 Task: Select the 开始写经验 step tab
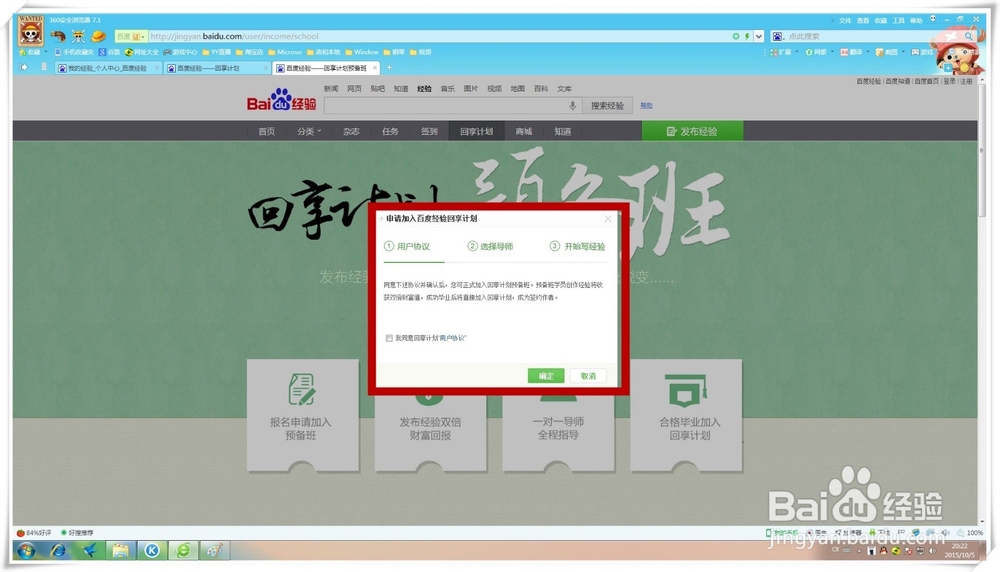pyautogui.click(x=577, y=246)
